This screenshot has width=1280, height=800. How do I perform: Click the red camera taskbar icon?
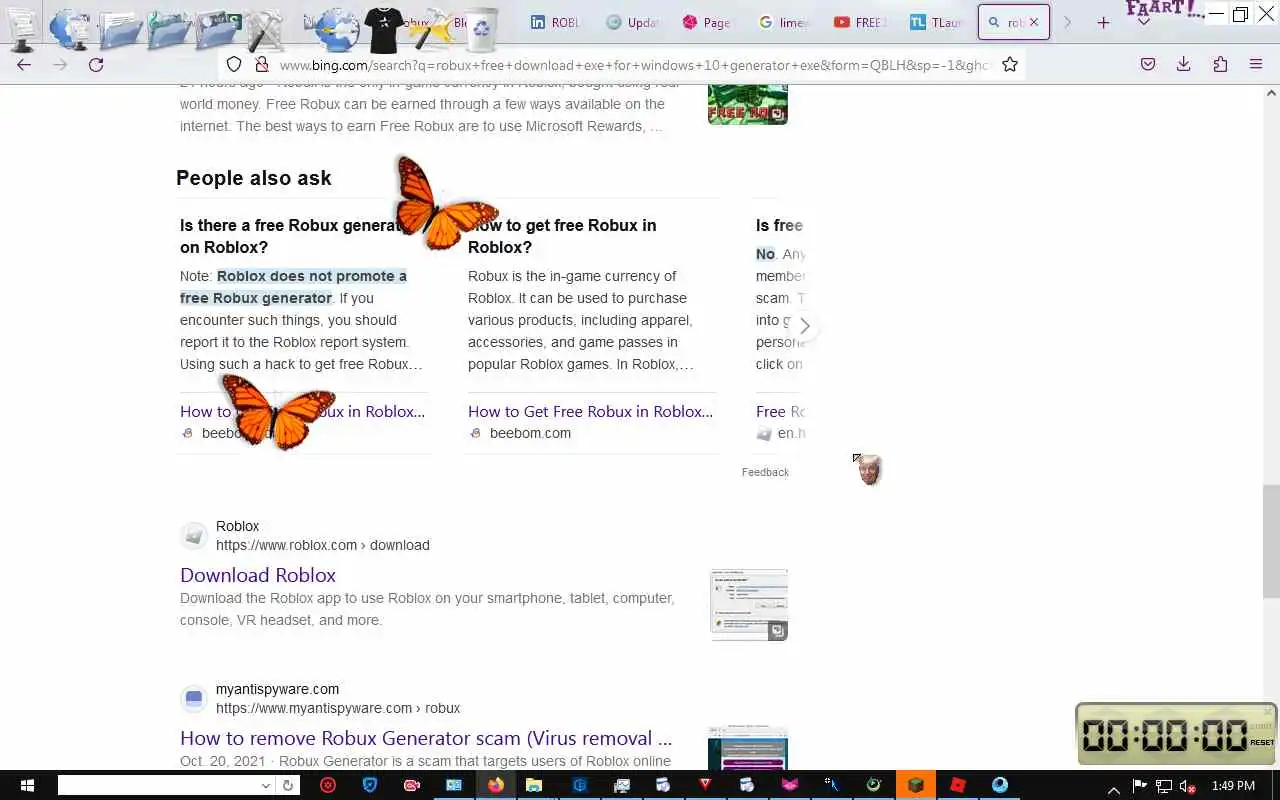coord(412,785)
